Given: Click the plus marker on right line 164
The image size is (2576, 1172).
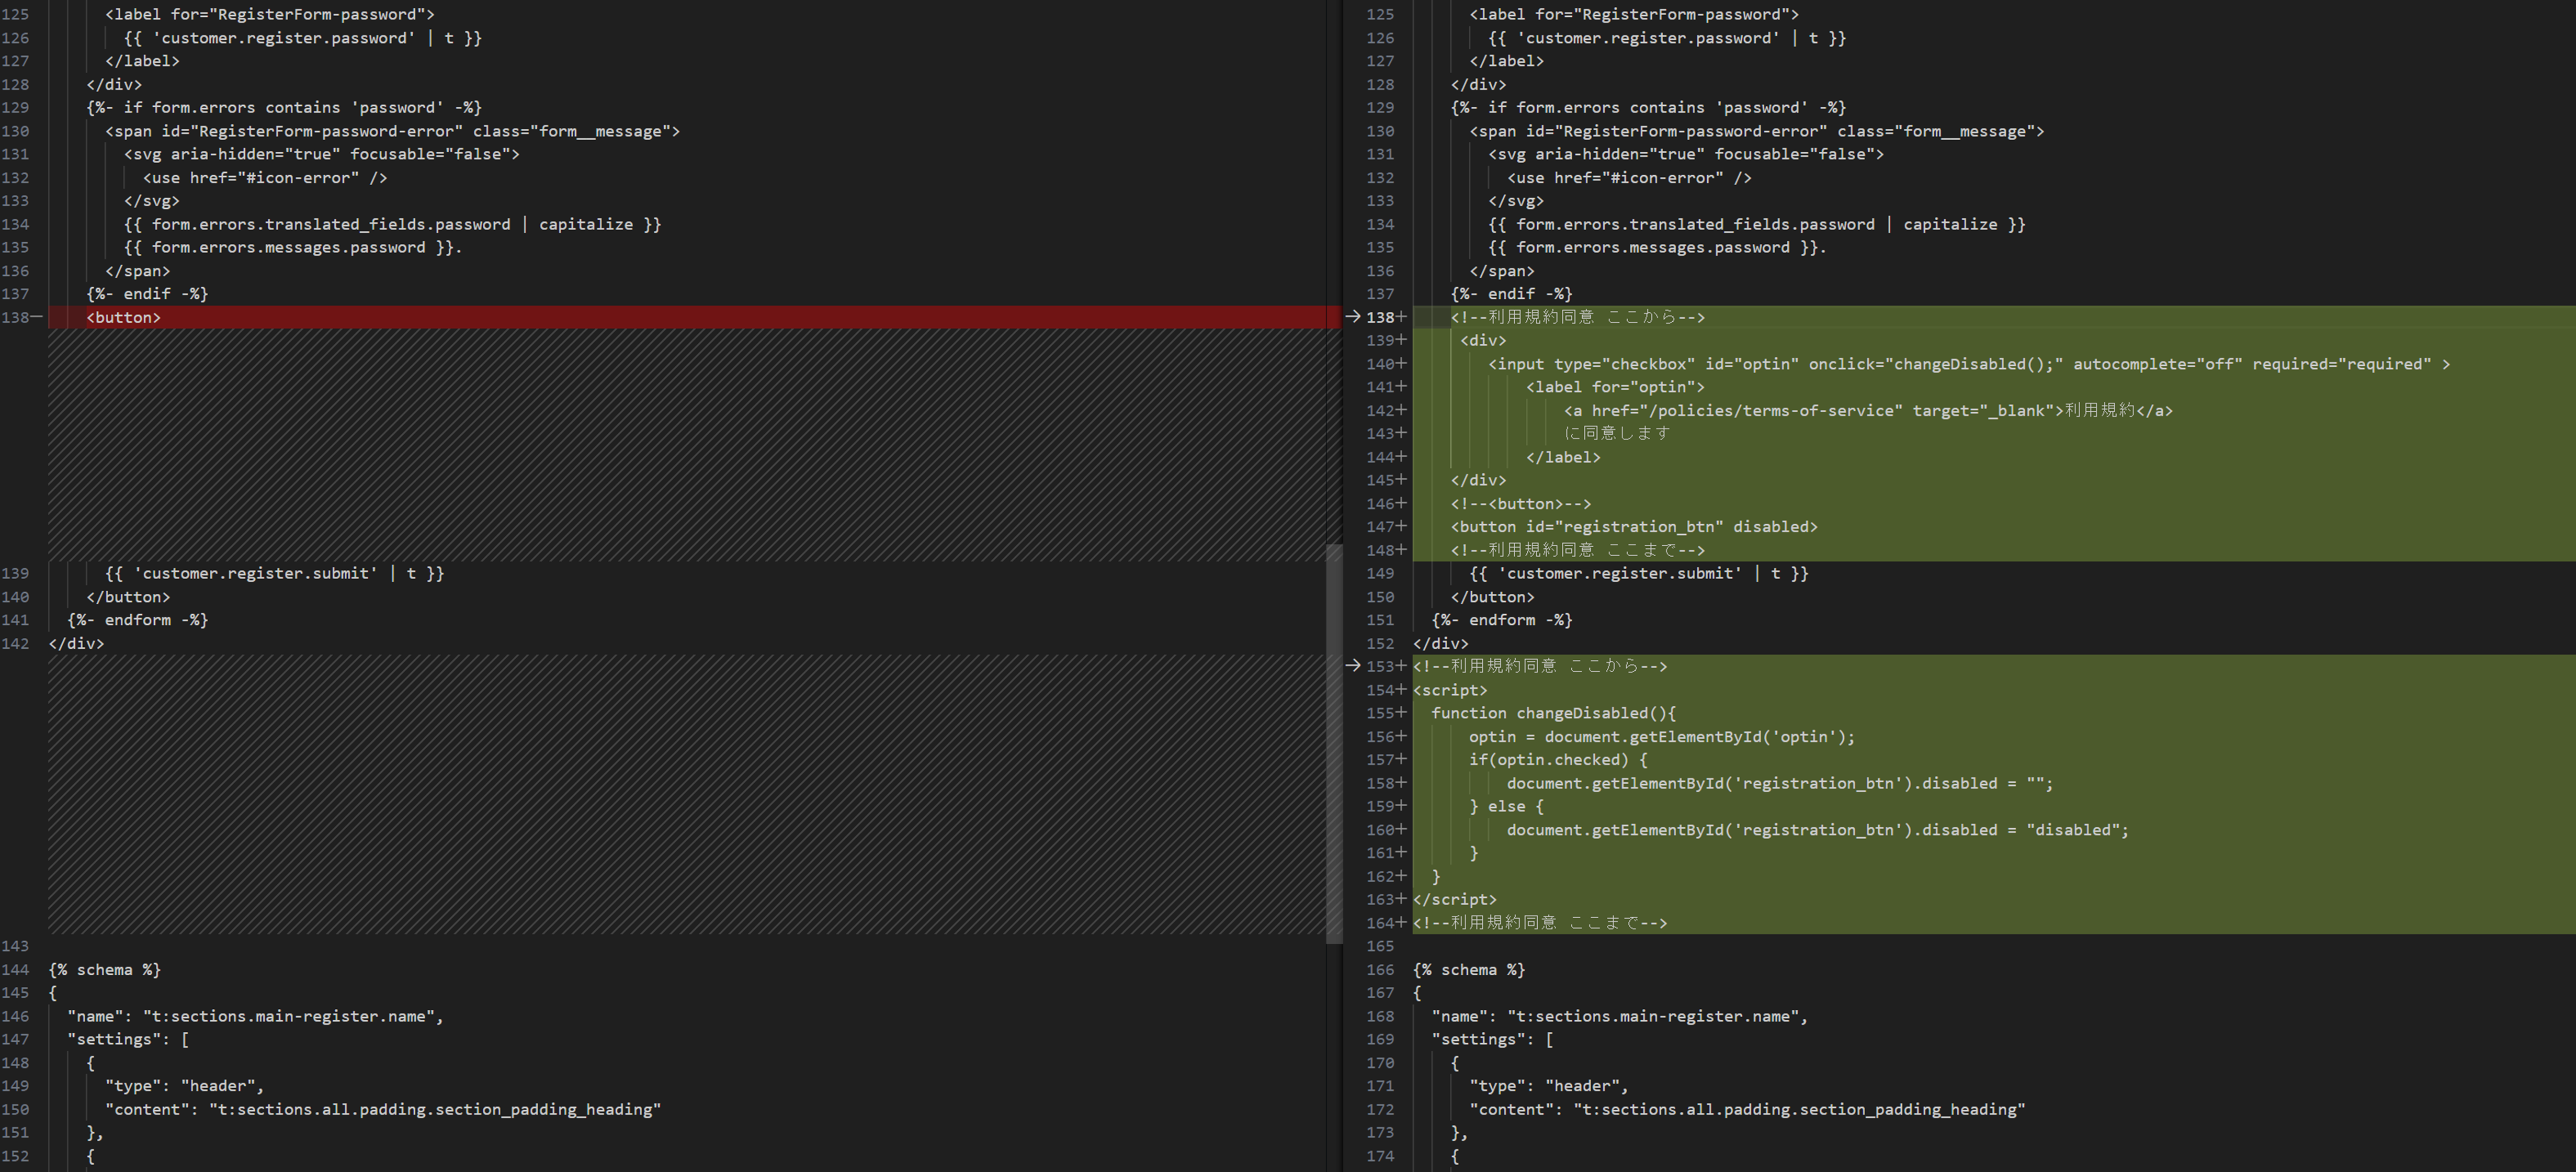Looking at the screenshot, I should tap(1401, 922).
